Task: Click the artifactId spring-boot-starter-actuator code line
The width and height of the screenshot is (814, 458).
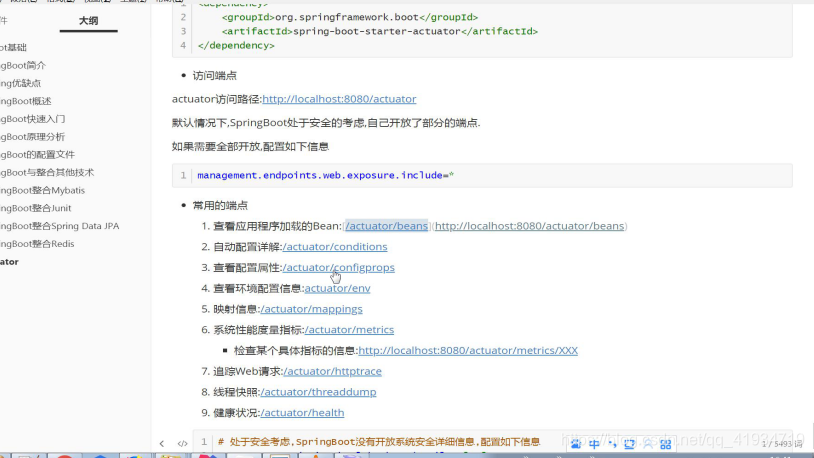Action: pos(380,31)
